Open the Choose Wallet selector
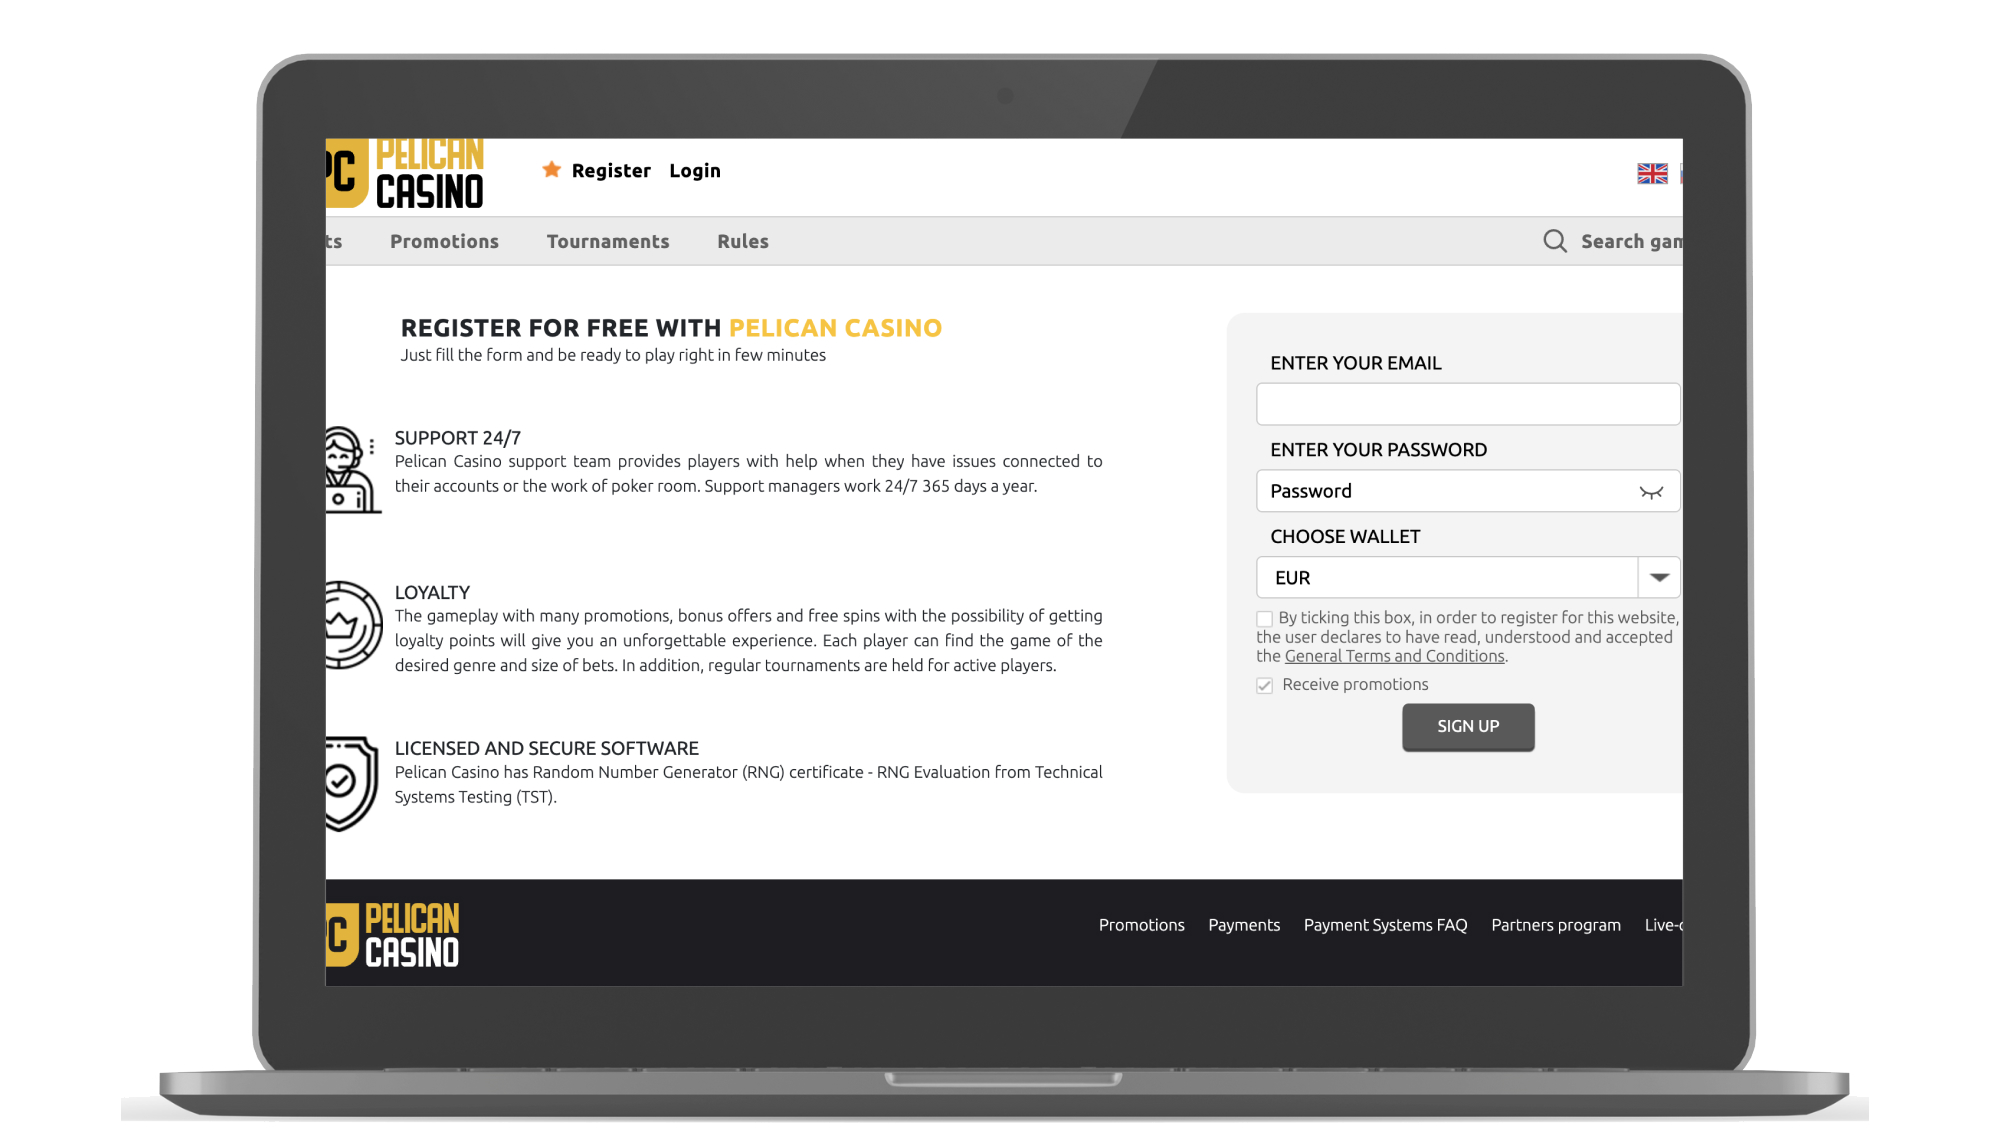 [1658, 577]
